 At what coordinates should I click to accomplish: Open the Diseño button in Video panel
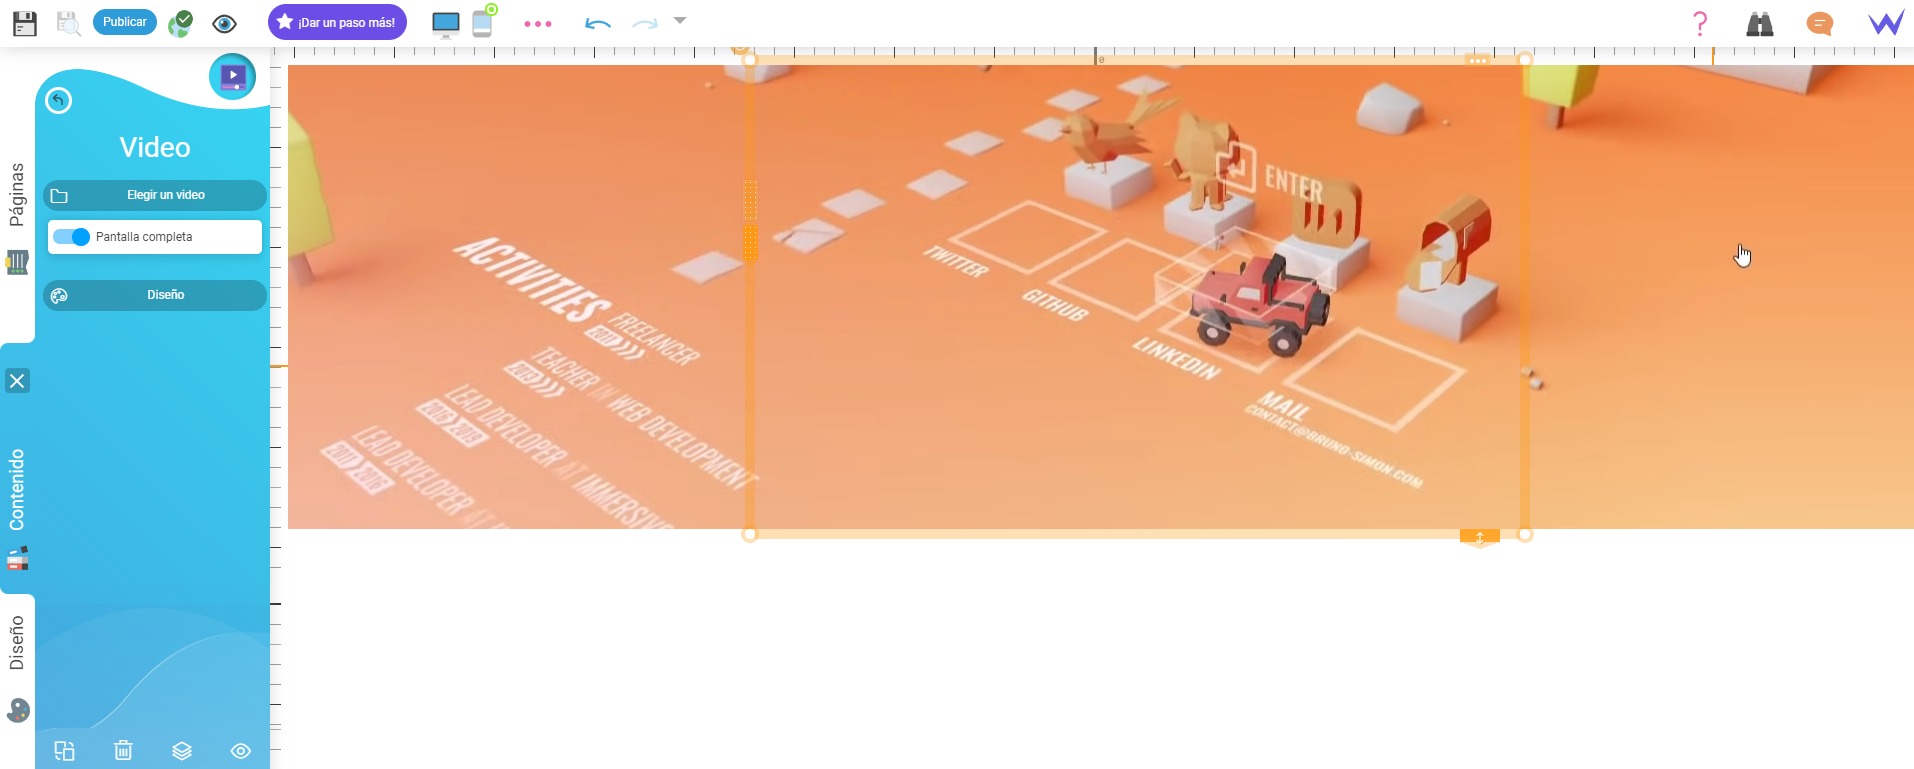155,295
